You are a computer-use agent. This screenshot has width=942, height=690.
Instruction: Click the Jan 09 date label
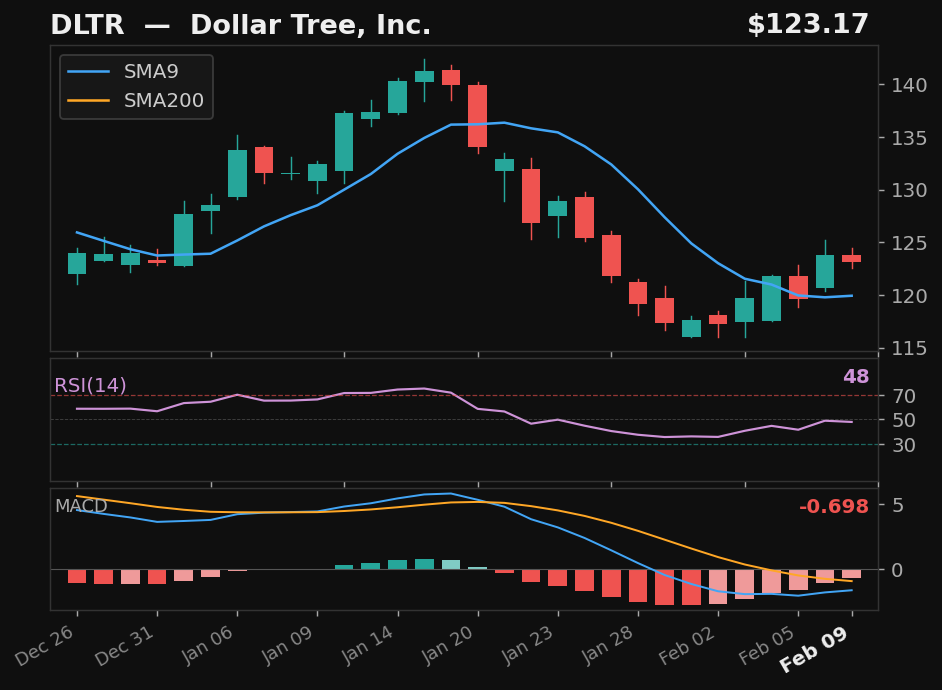coord(287,645)
